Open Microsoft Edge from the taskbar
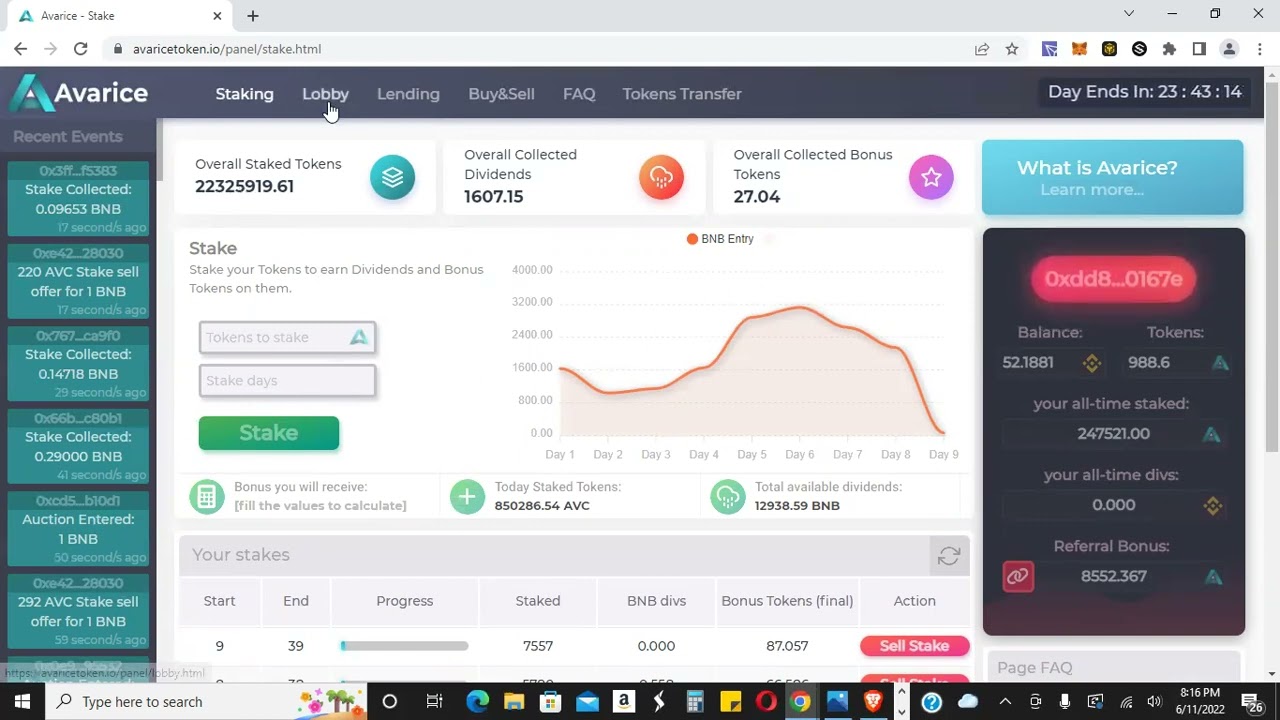This screenshot has height=720, width=1280. click(477, 701)
